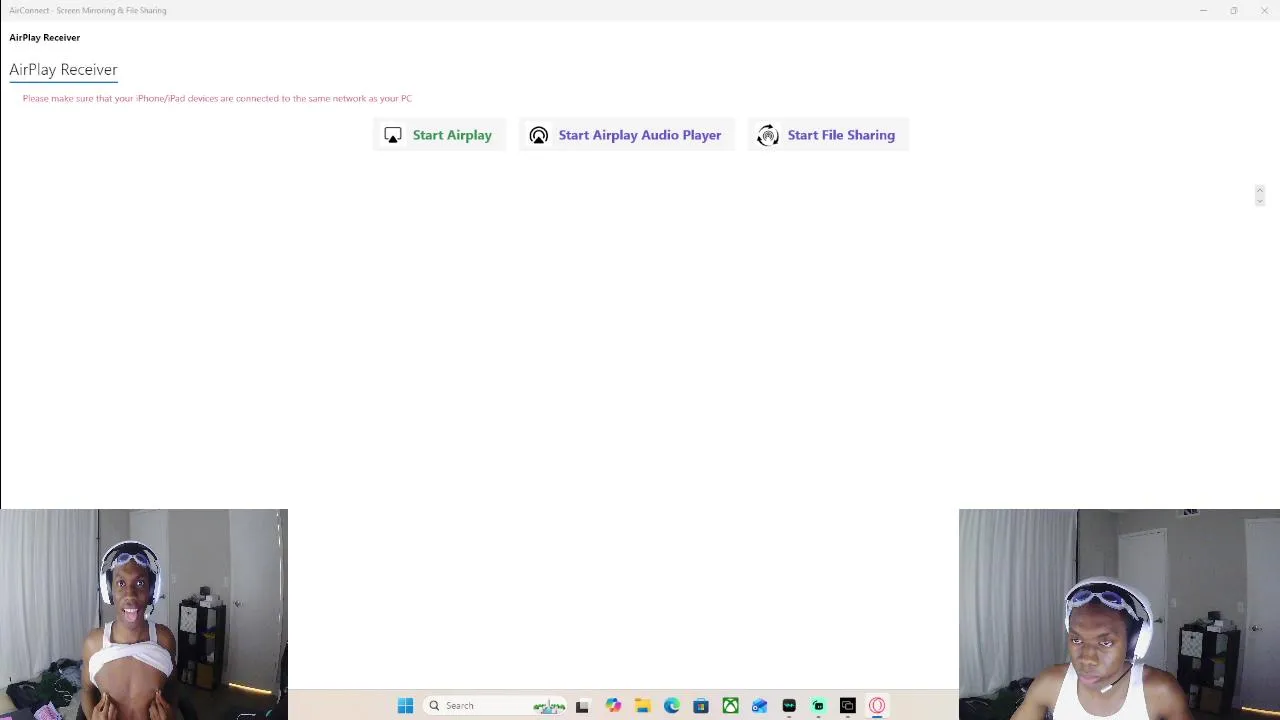
Task: Click the Start Airplay button
Action: pyautogui.click(x=439, y=135)
